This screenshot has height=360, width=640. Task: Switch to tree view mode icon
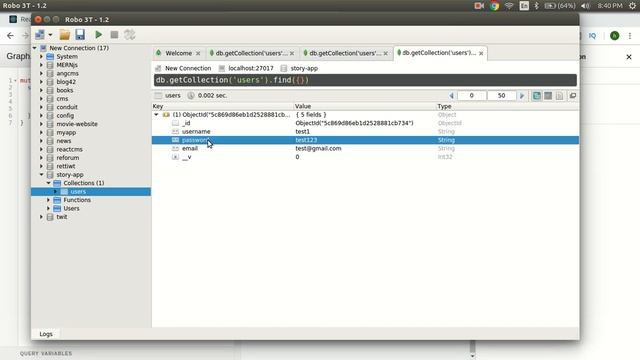(536, 96)
